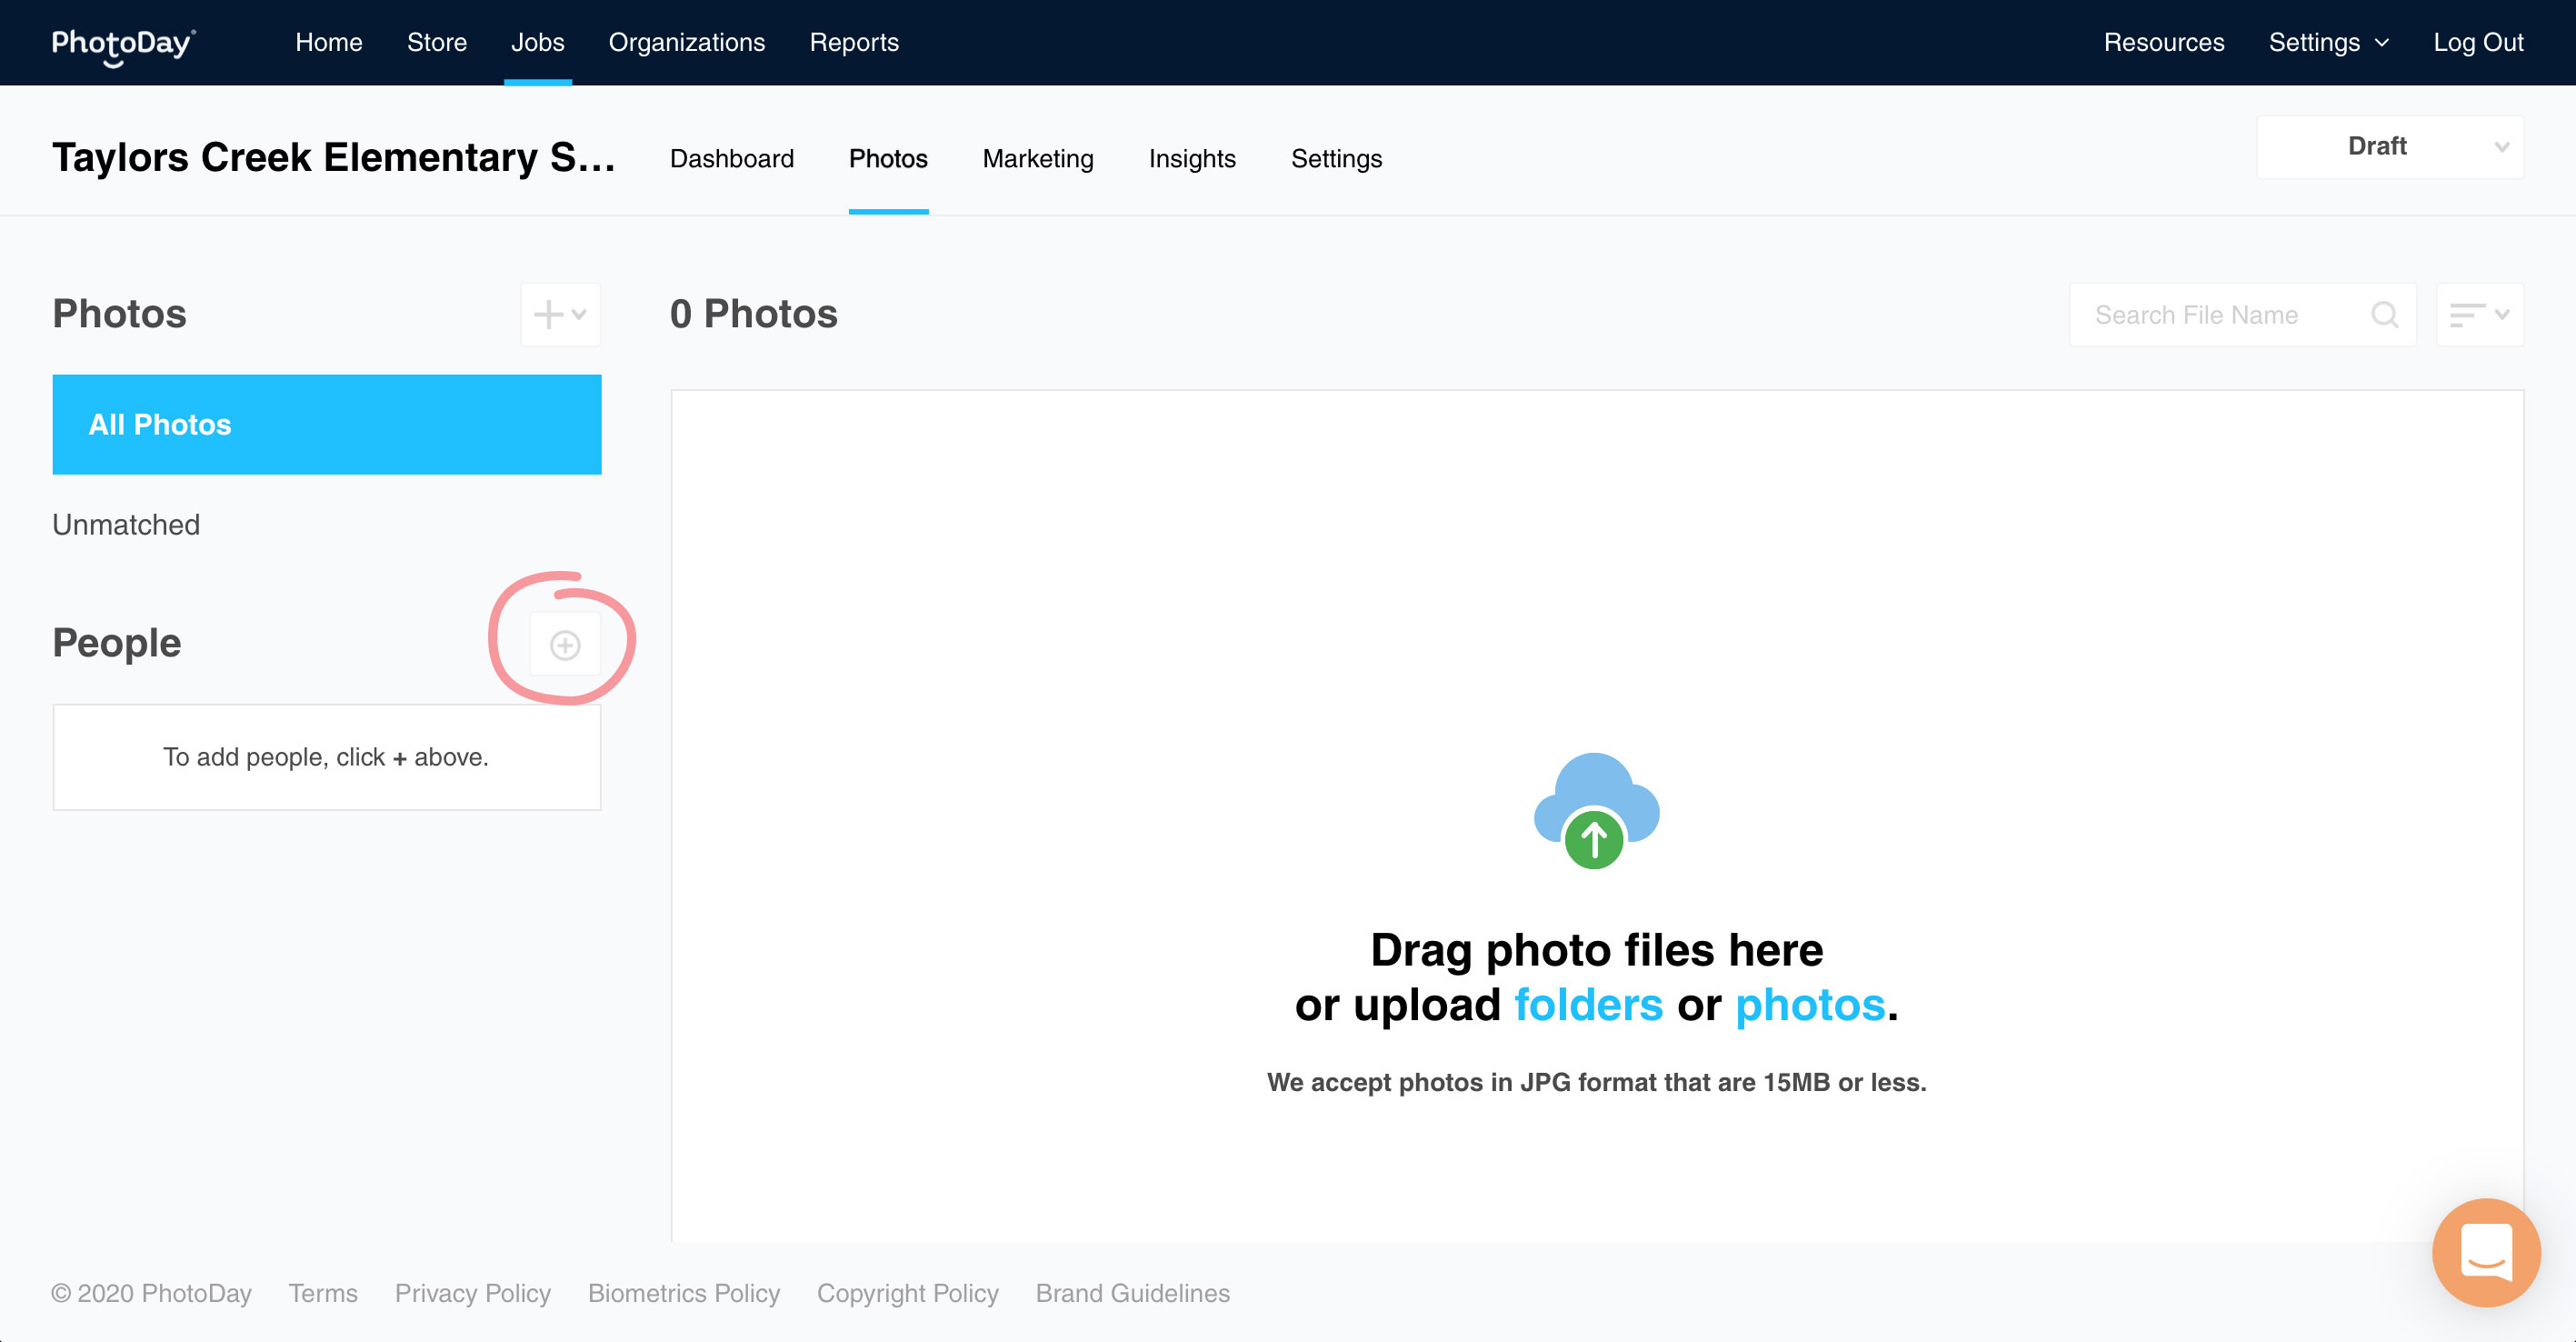Click the folders upload link
Image resolution: width=2576 pixels, height=1342 pixels.
click(1588, 1005)
